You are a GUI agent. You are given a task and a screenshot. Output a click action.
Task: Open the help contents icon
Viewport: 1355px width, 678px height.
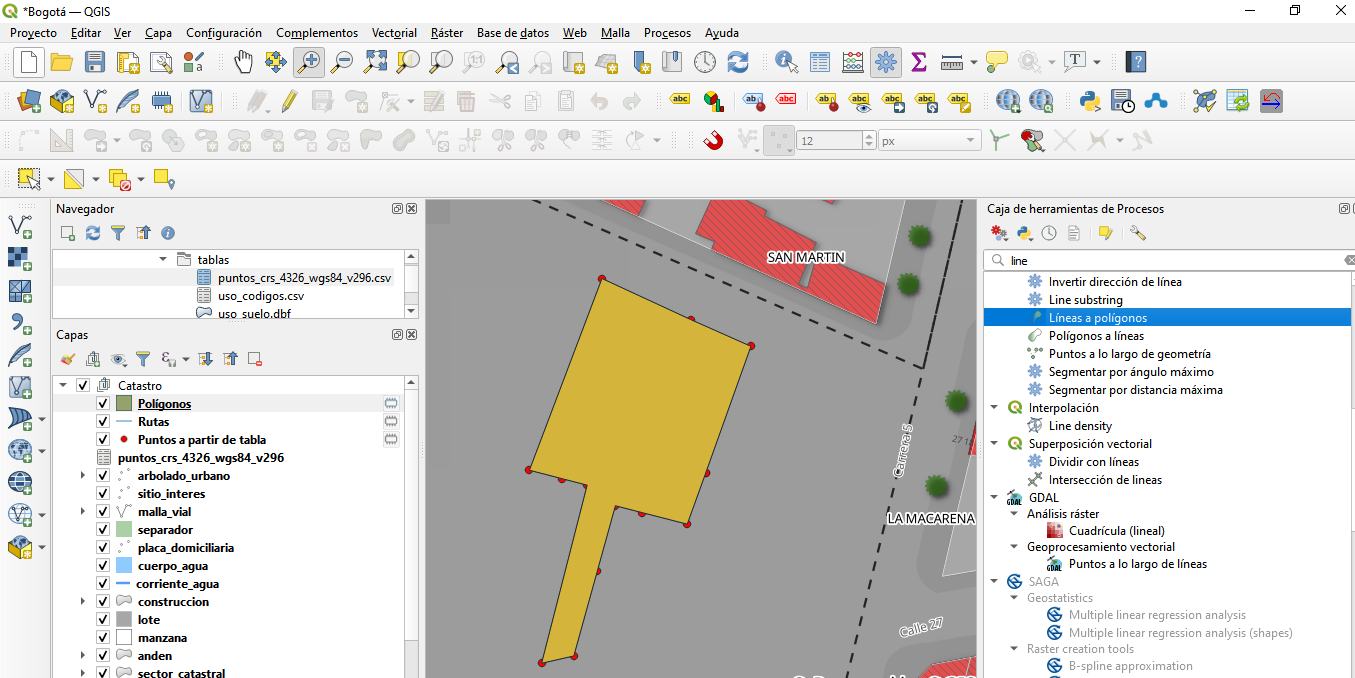(x=1136, y=62)
